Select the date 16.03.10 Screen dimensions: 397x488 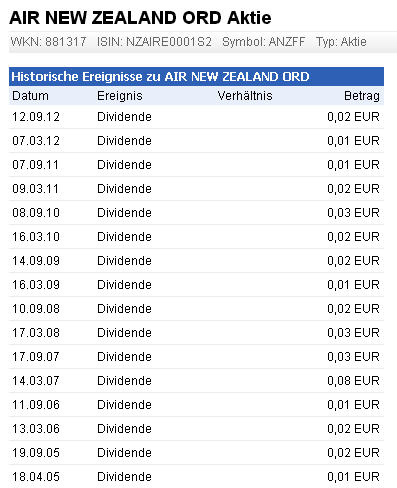36,237
